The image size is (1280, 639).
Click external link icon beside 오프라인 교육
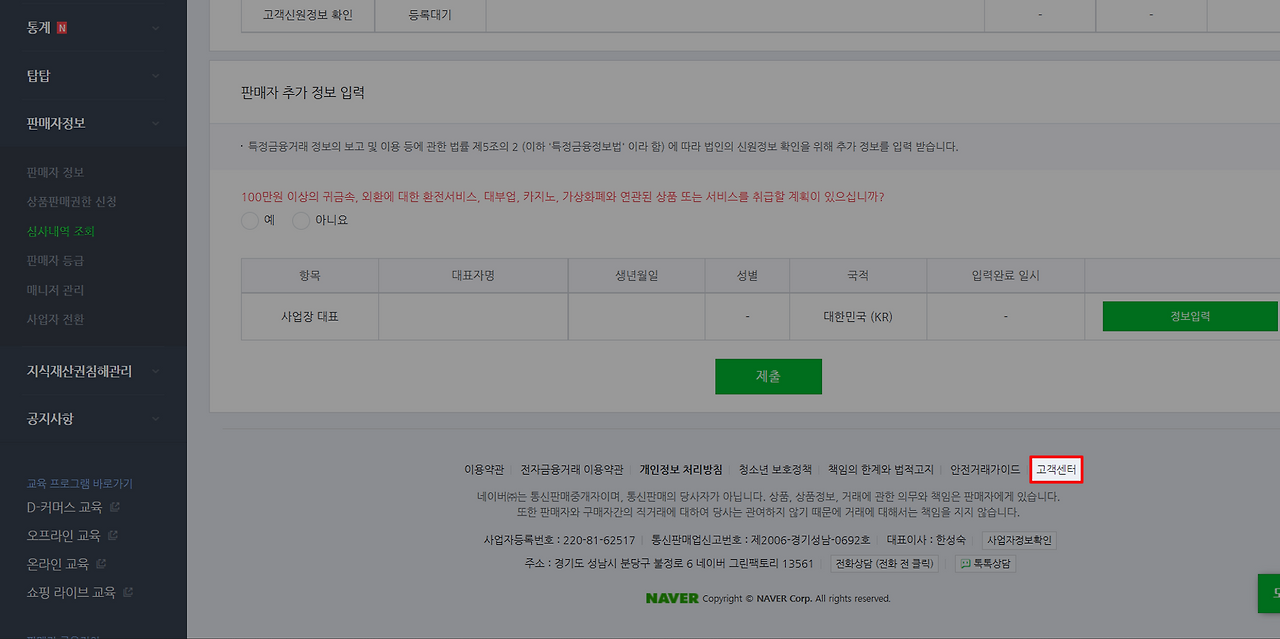[x=115, y=535]
